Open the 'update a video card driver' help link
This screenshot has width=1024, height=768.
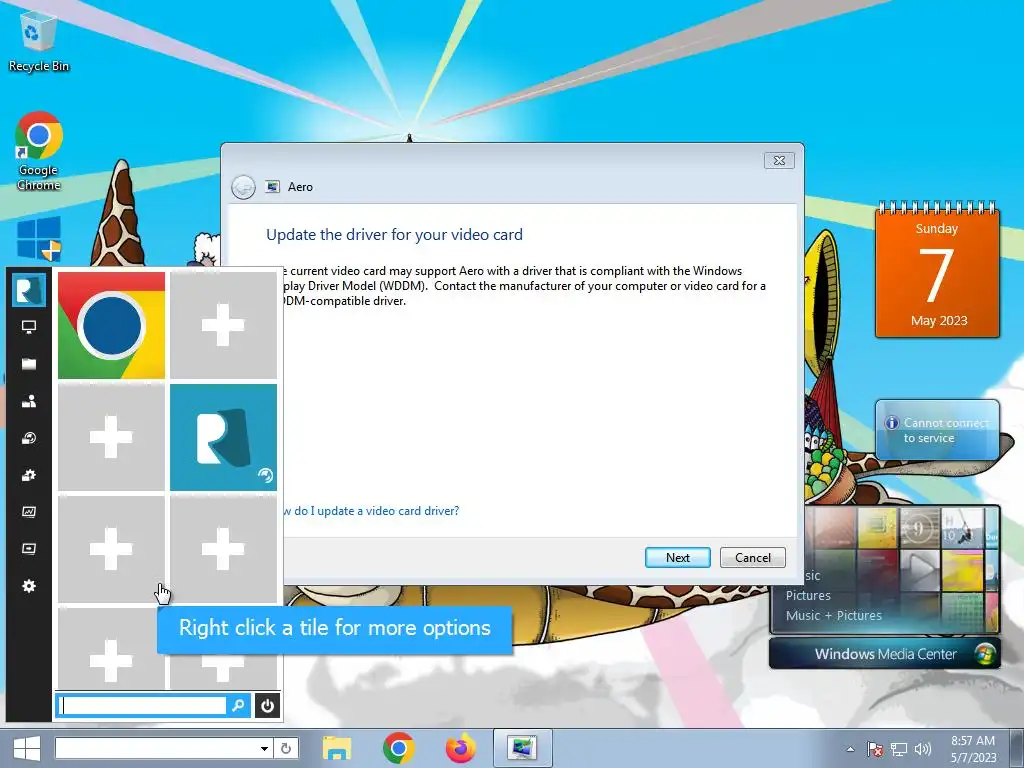click(372, 511)
